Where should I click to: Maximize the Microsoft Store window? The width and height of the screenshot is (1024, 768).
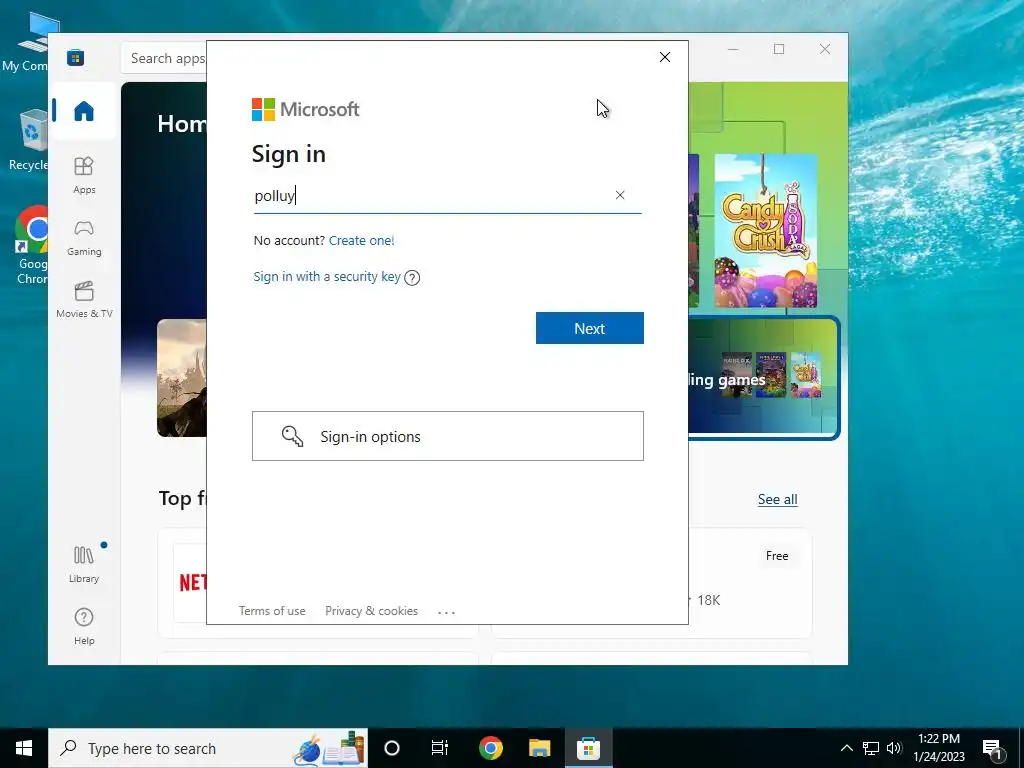pos(778,49)
